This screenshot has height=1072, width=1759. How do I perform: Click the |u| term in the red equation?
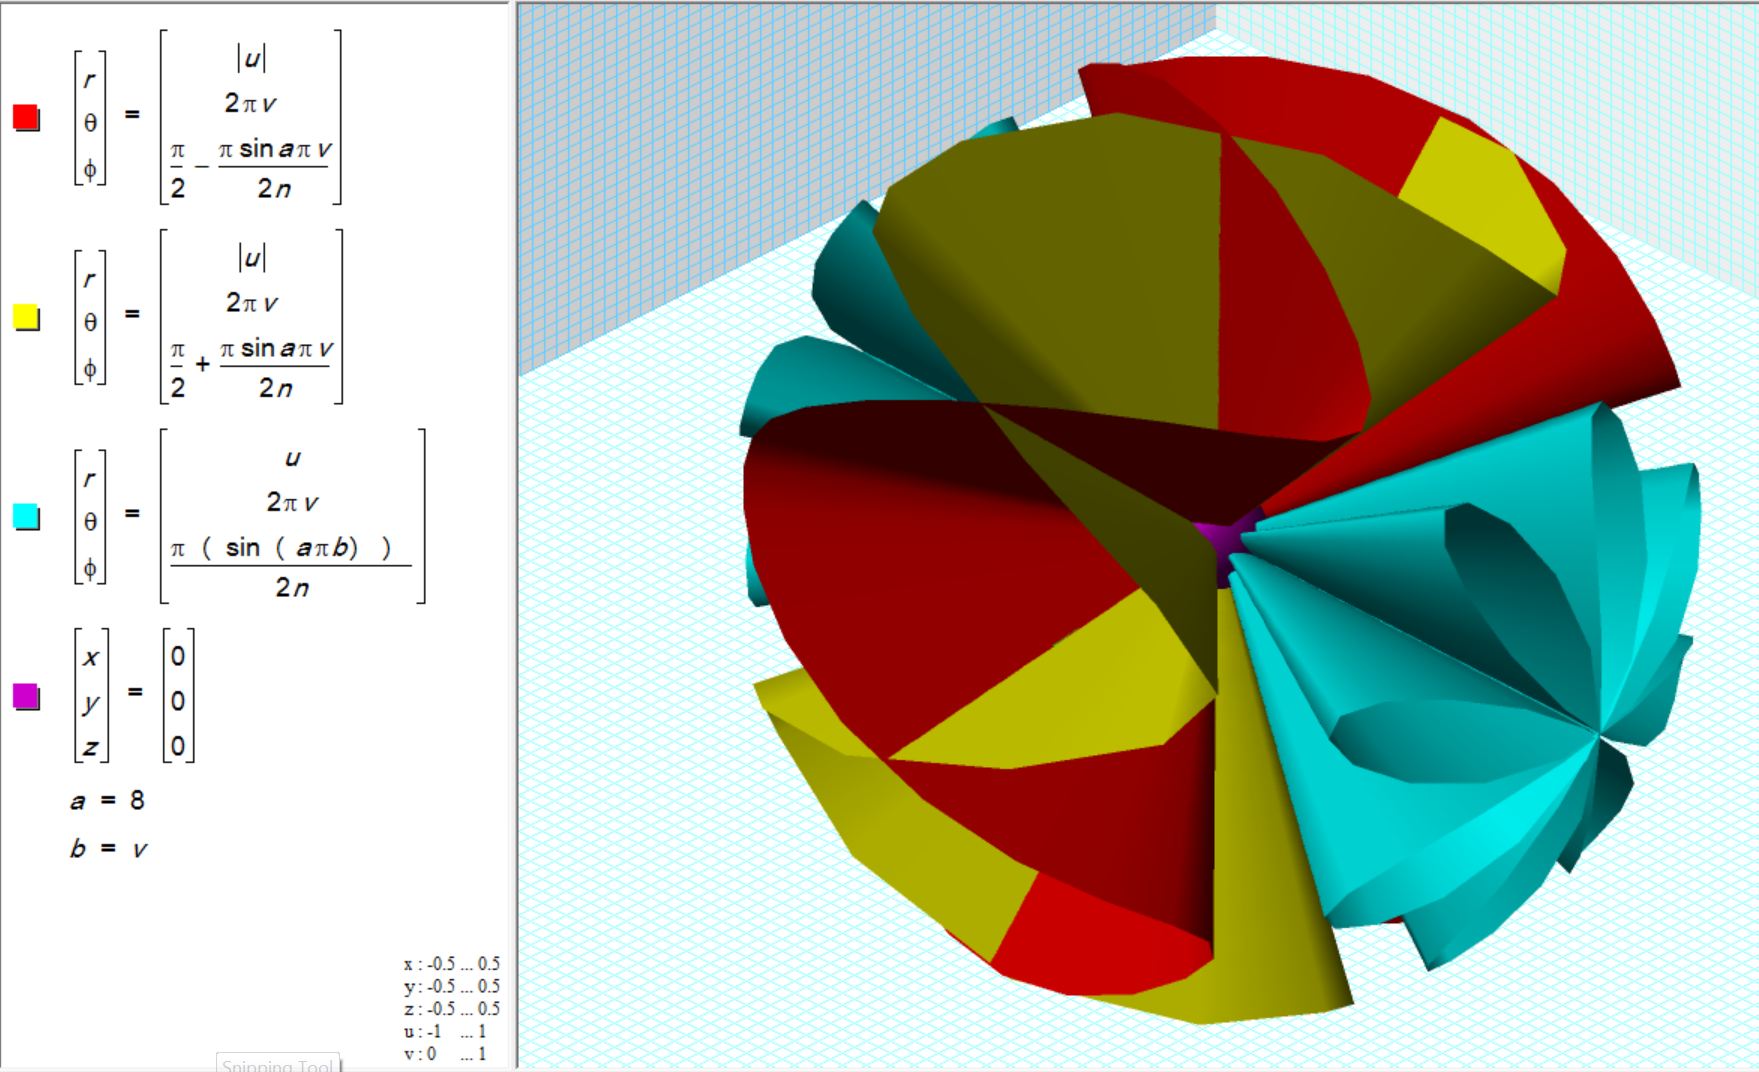coord(251,58)
